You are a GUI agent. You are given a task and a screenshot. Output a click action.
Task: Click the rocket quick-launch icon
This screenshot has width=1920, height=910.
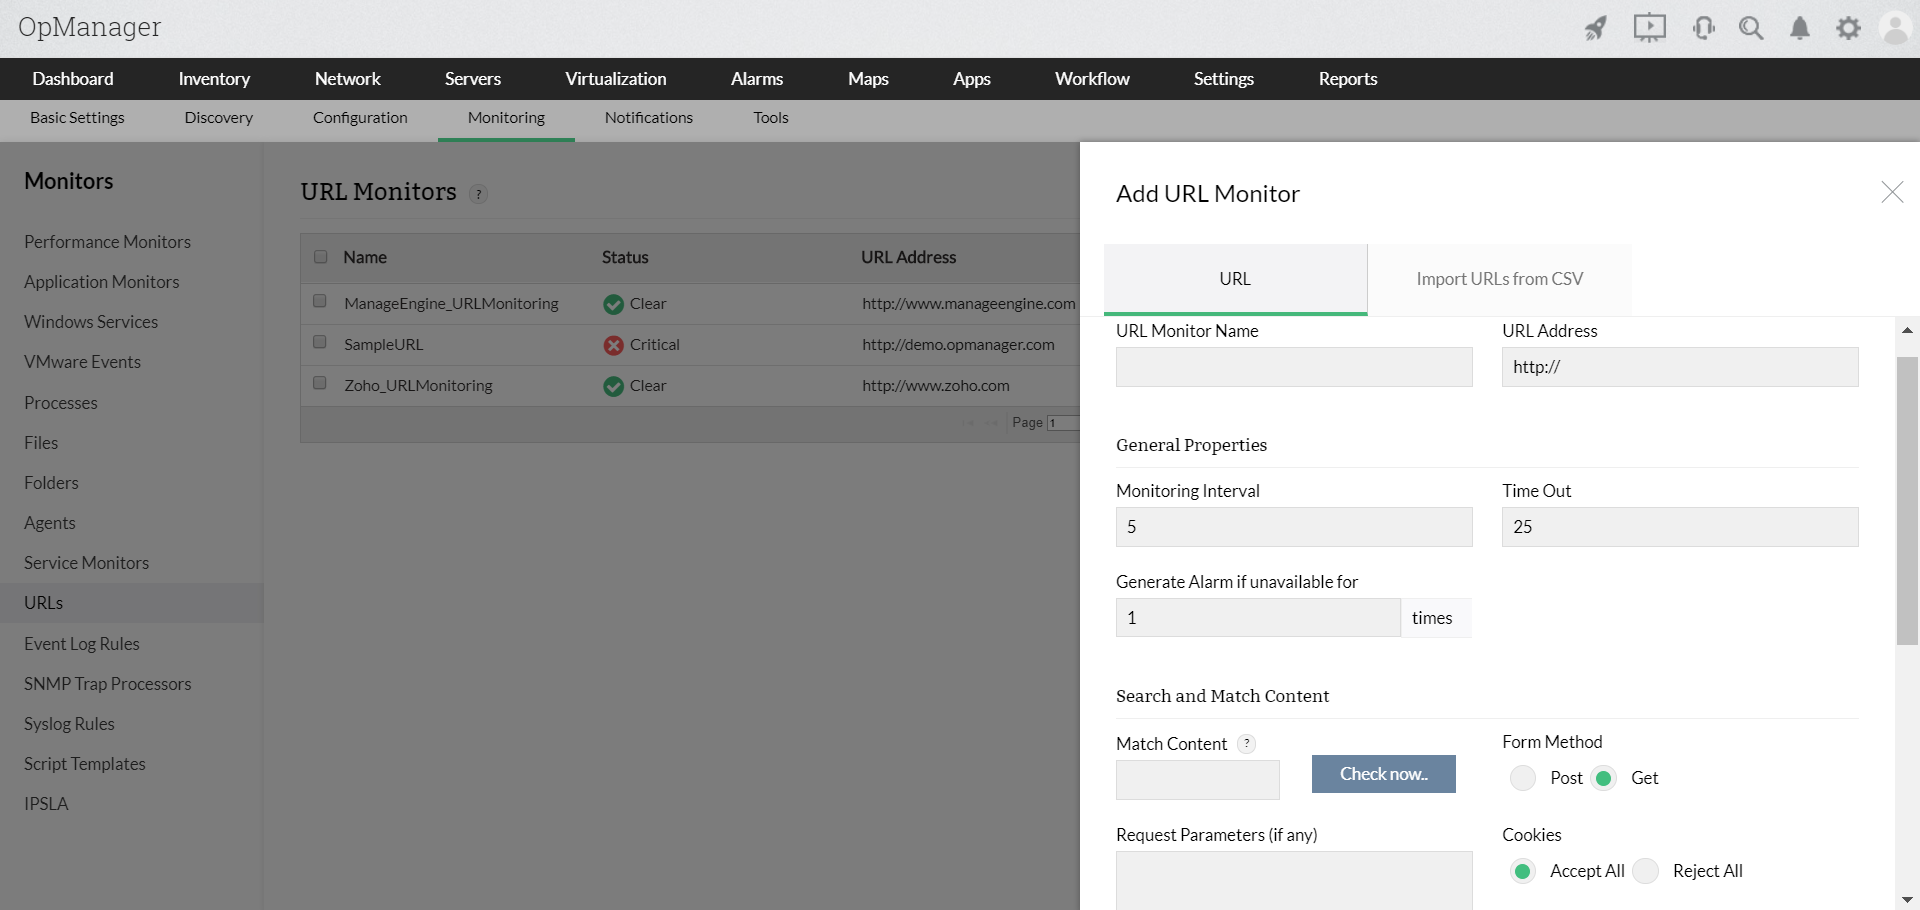[1596, 28]
